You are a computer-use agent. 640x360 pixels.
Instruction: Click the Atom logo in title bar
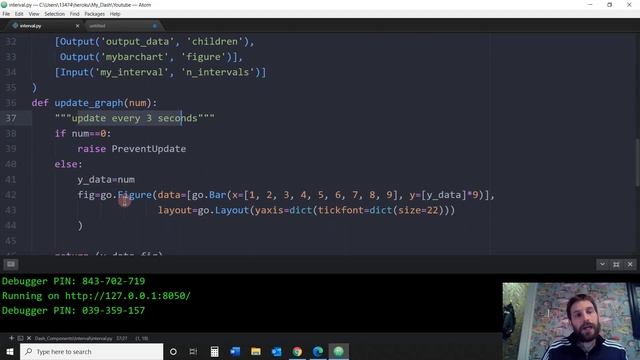pyautogui.click(x=4, y=5)
